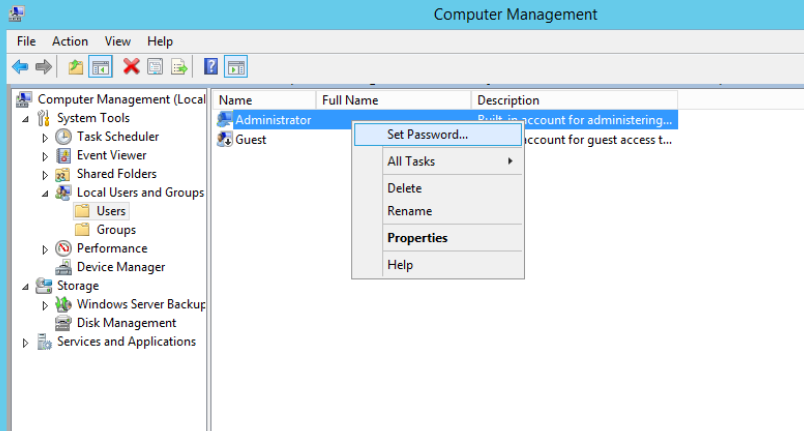Expand the Task Scheduler tree node
This screenshot has width=804, height=431.
click(x=46, y=137)
